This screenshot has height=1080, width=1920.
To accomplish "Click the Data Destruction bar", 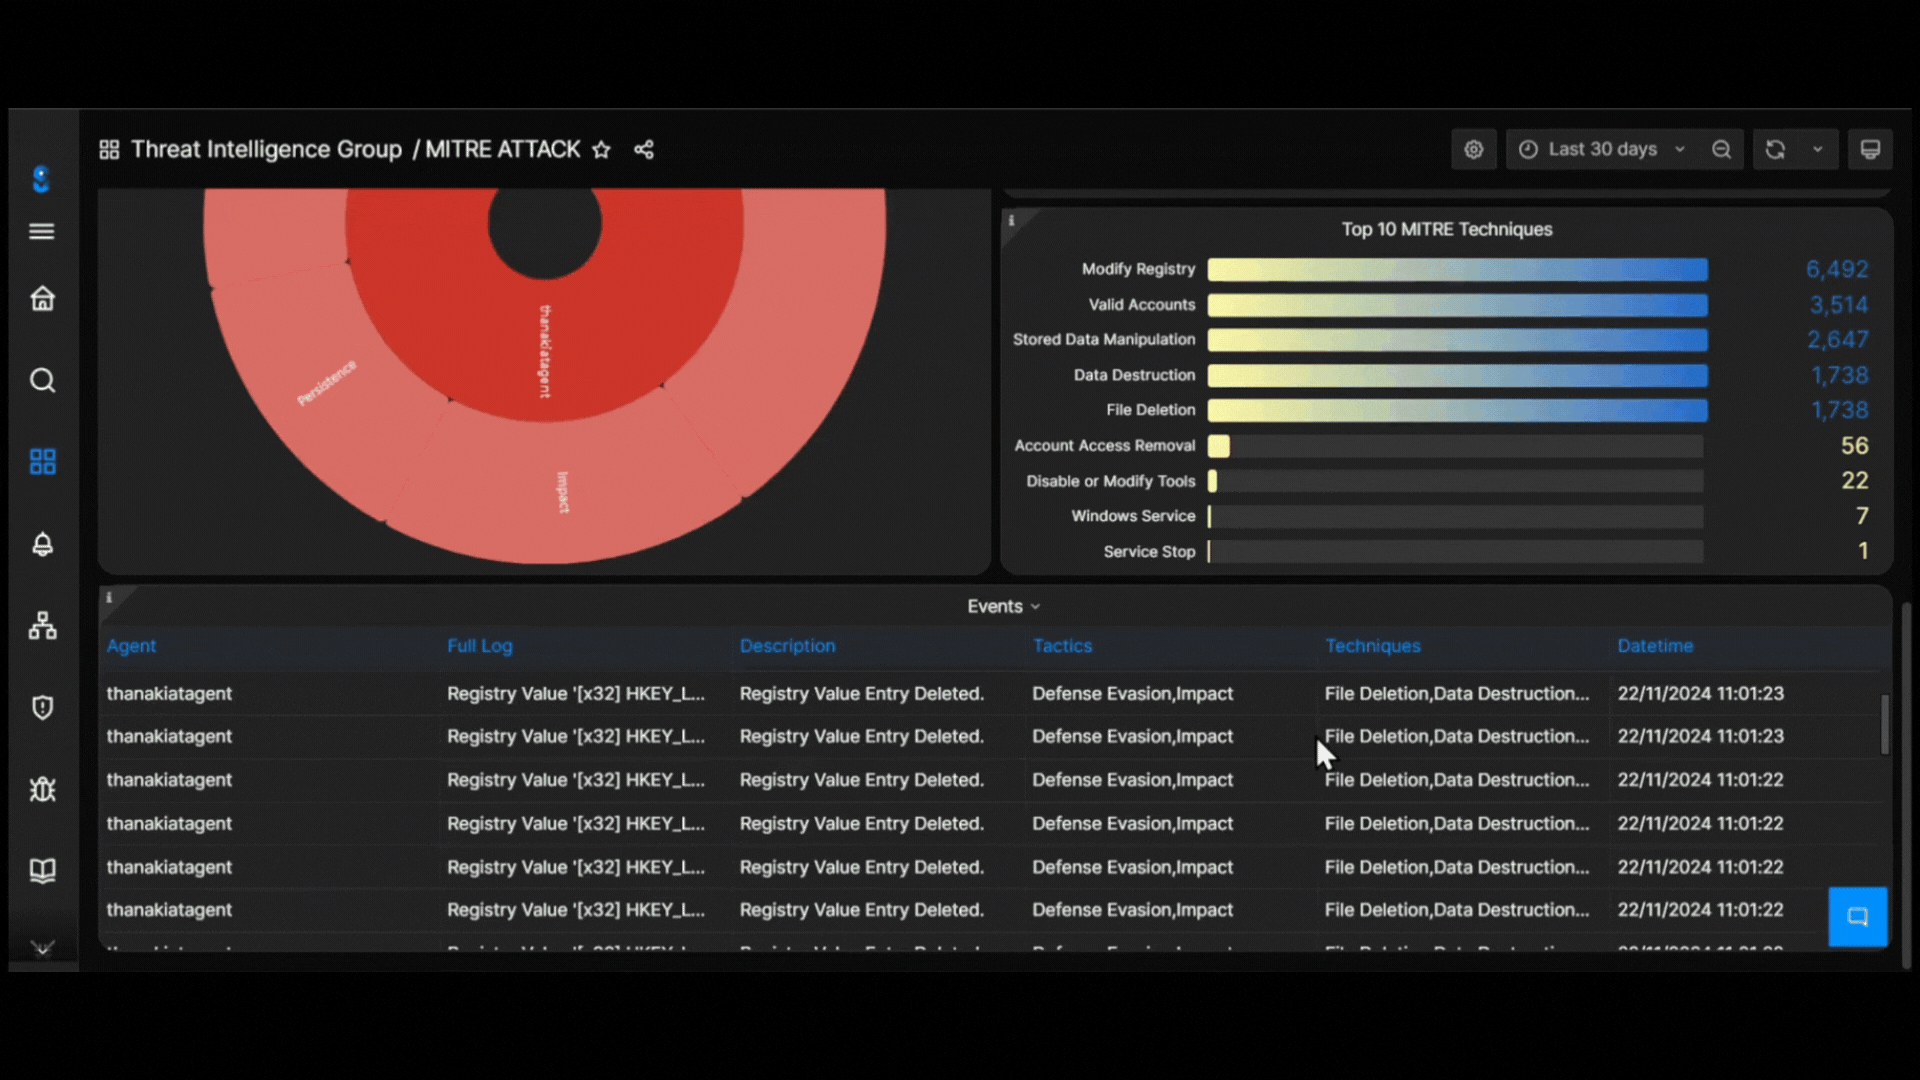I will (x=1457, y=375).
